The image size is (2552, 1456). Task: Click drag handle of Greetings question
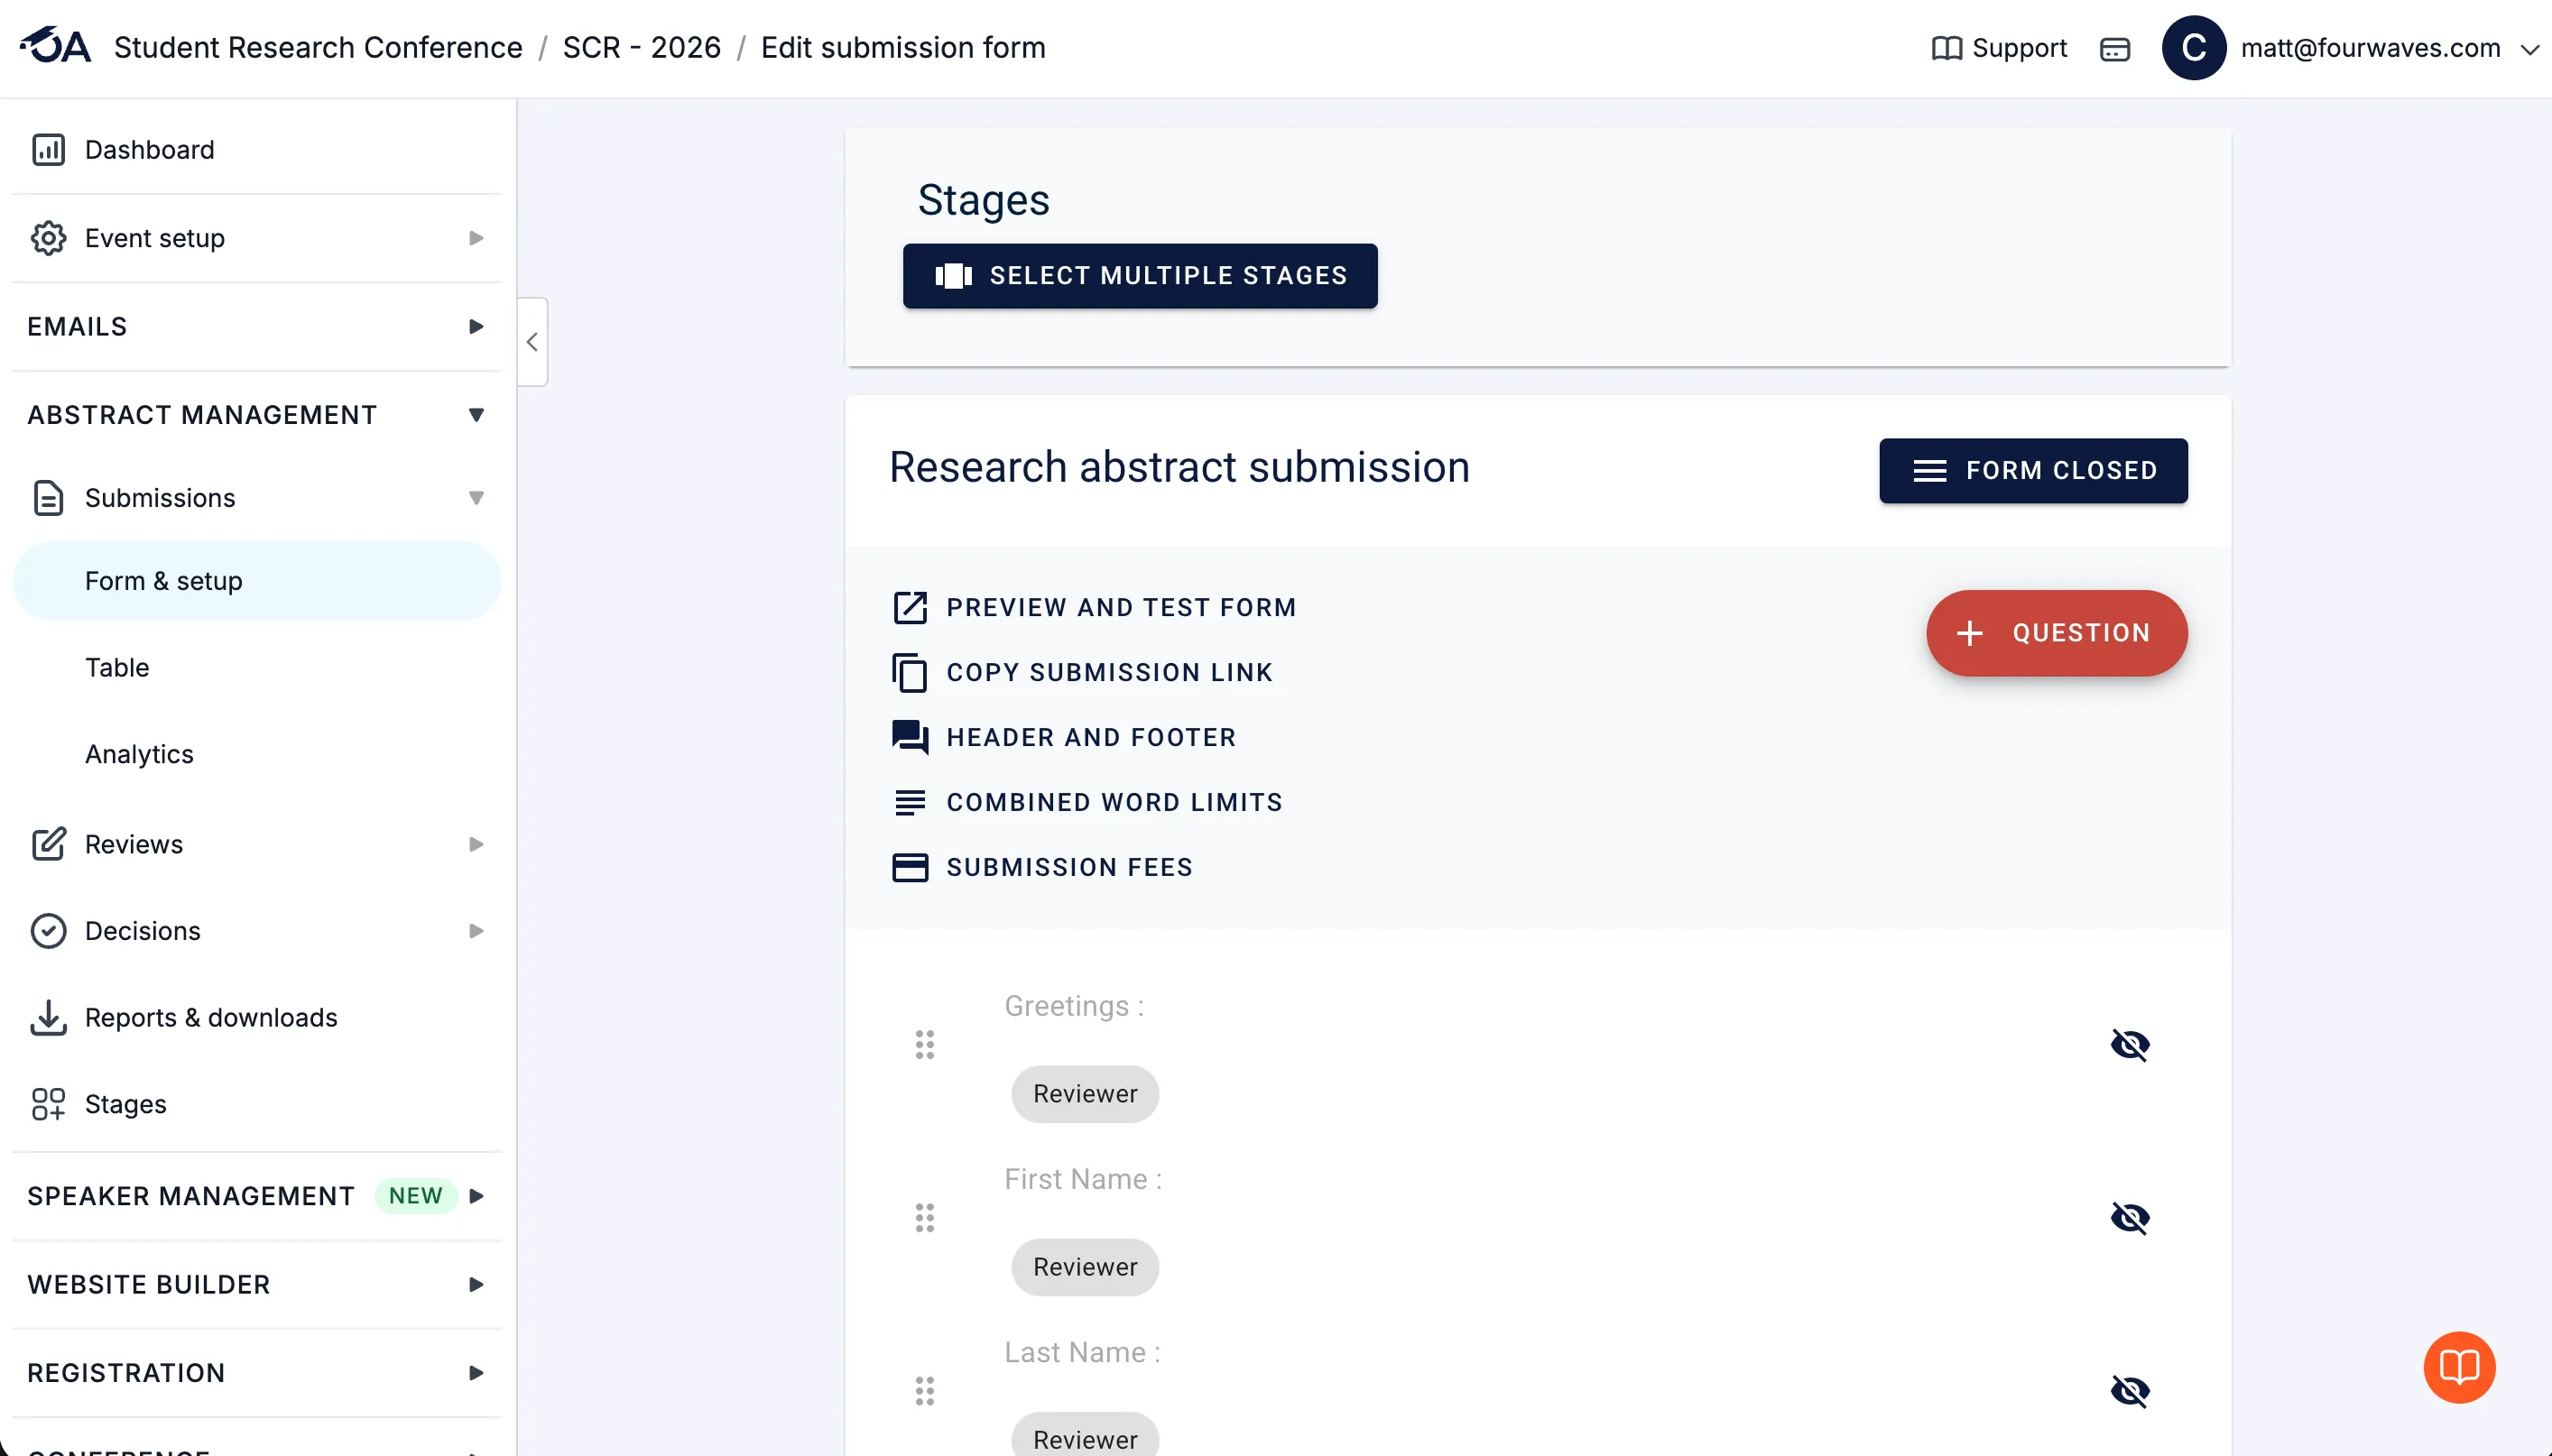[x=924, y=1044]
